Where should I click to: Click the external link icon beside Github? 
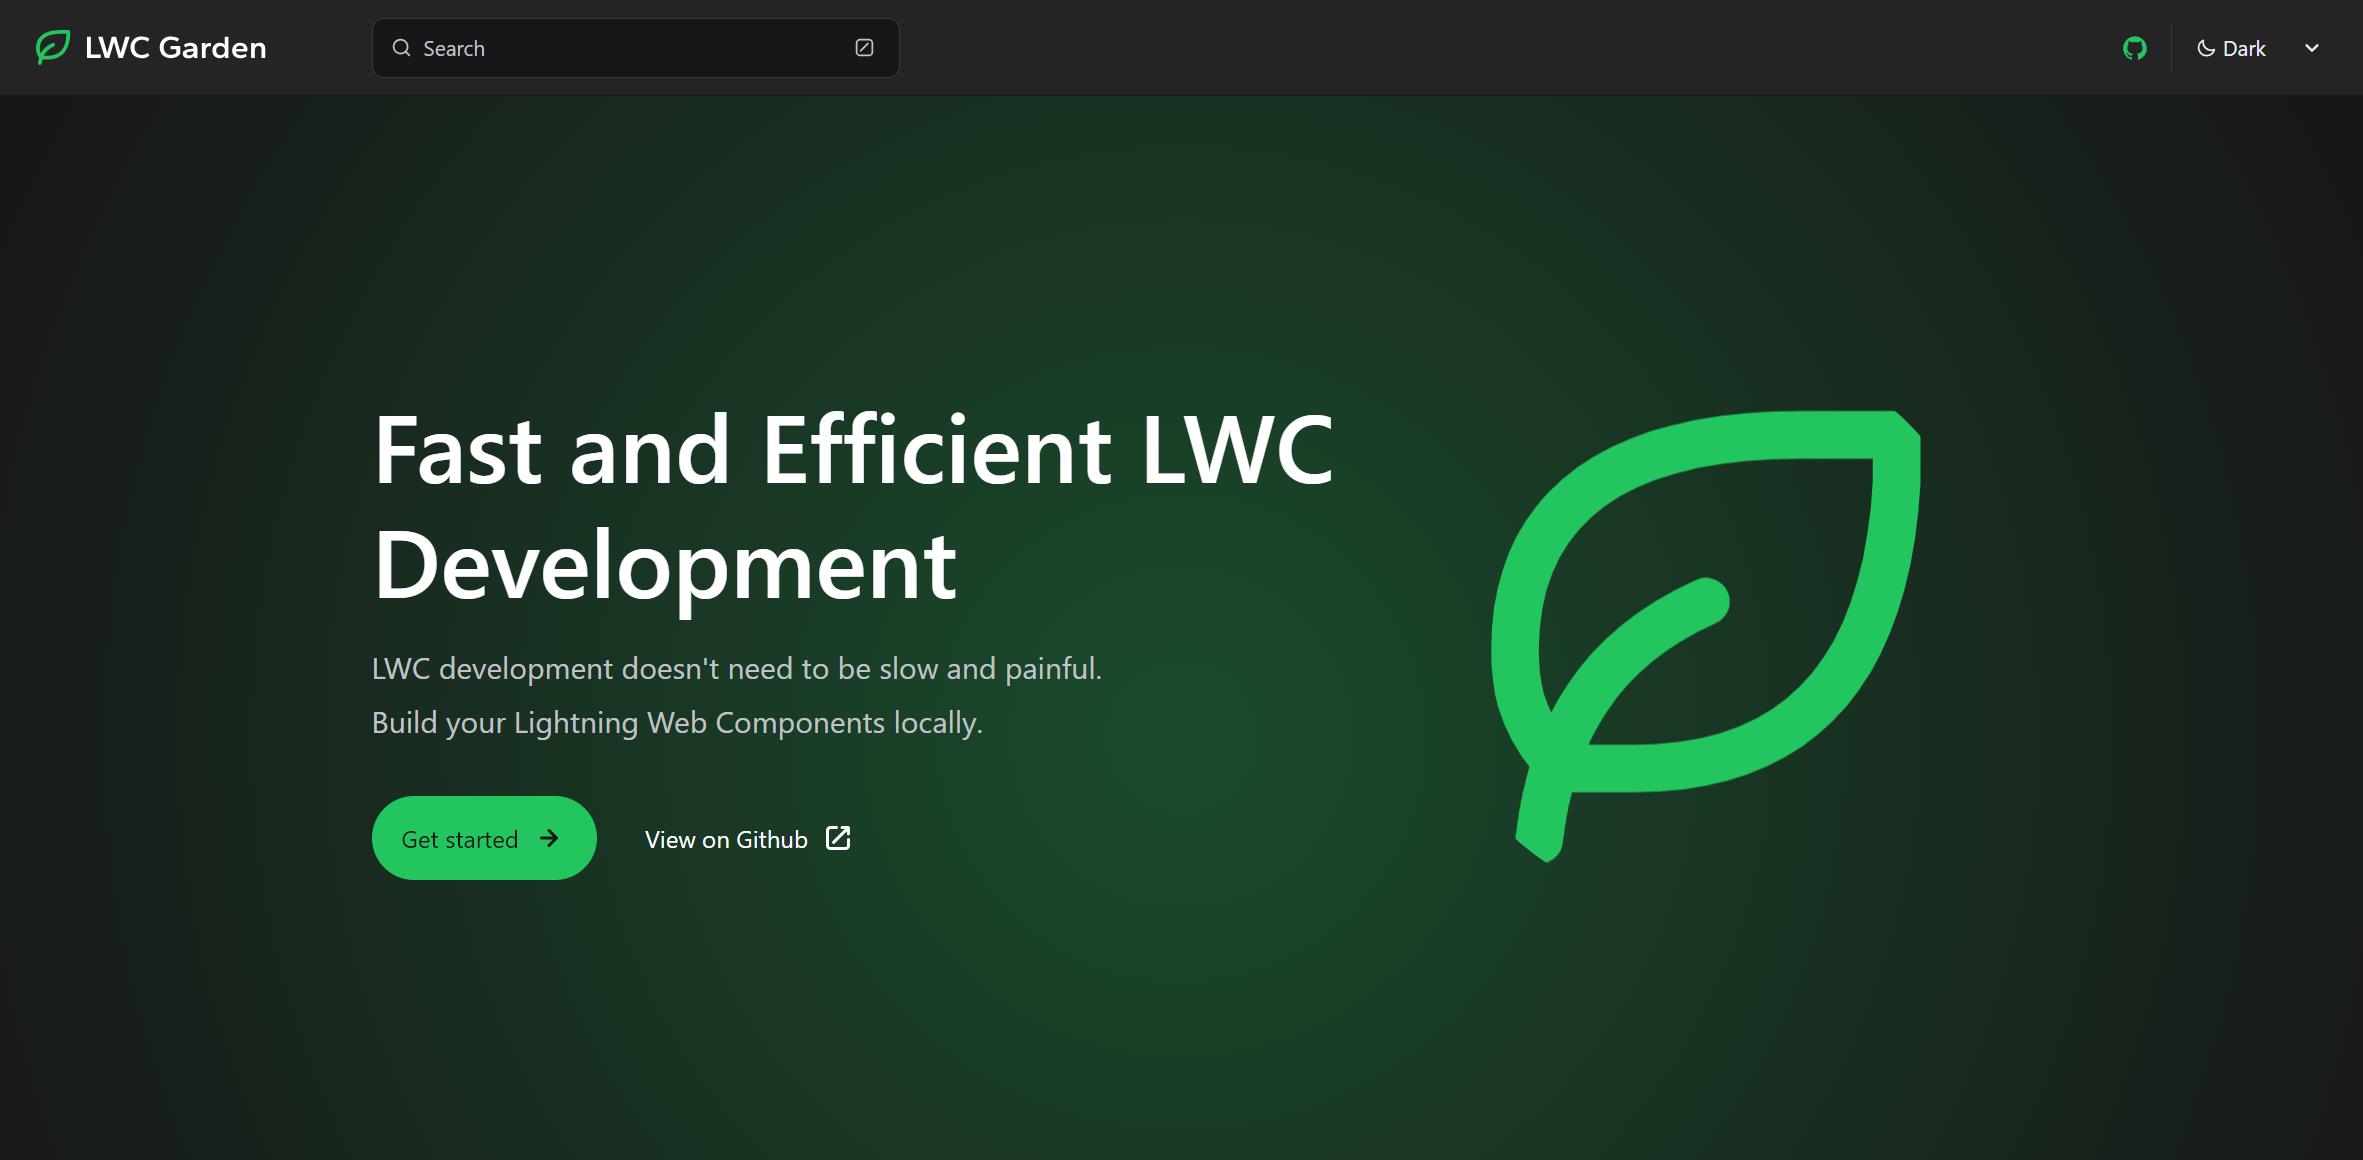pos(838,838)
